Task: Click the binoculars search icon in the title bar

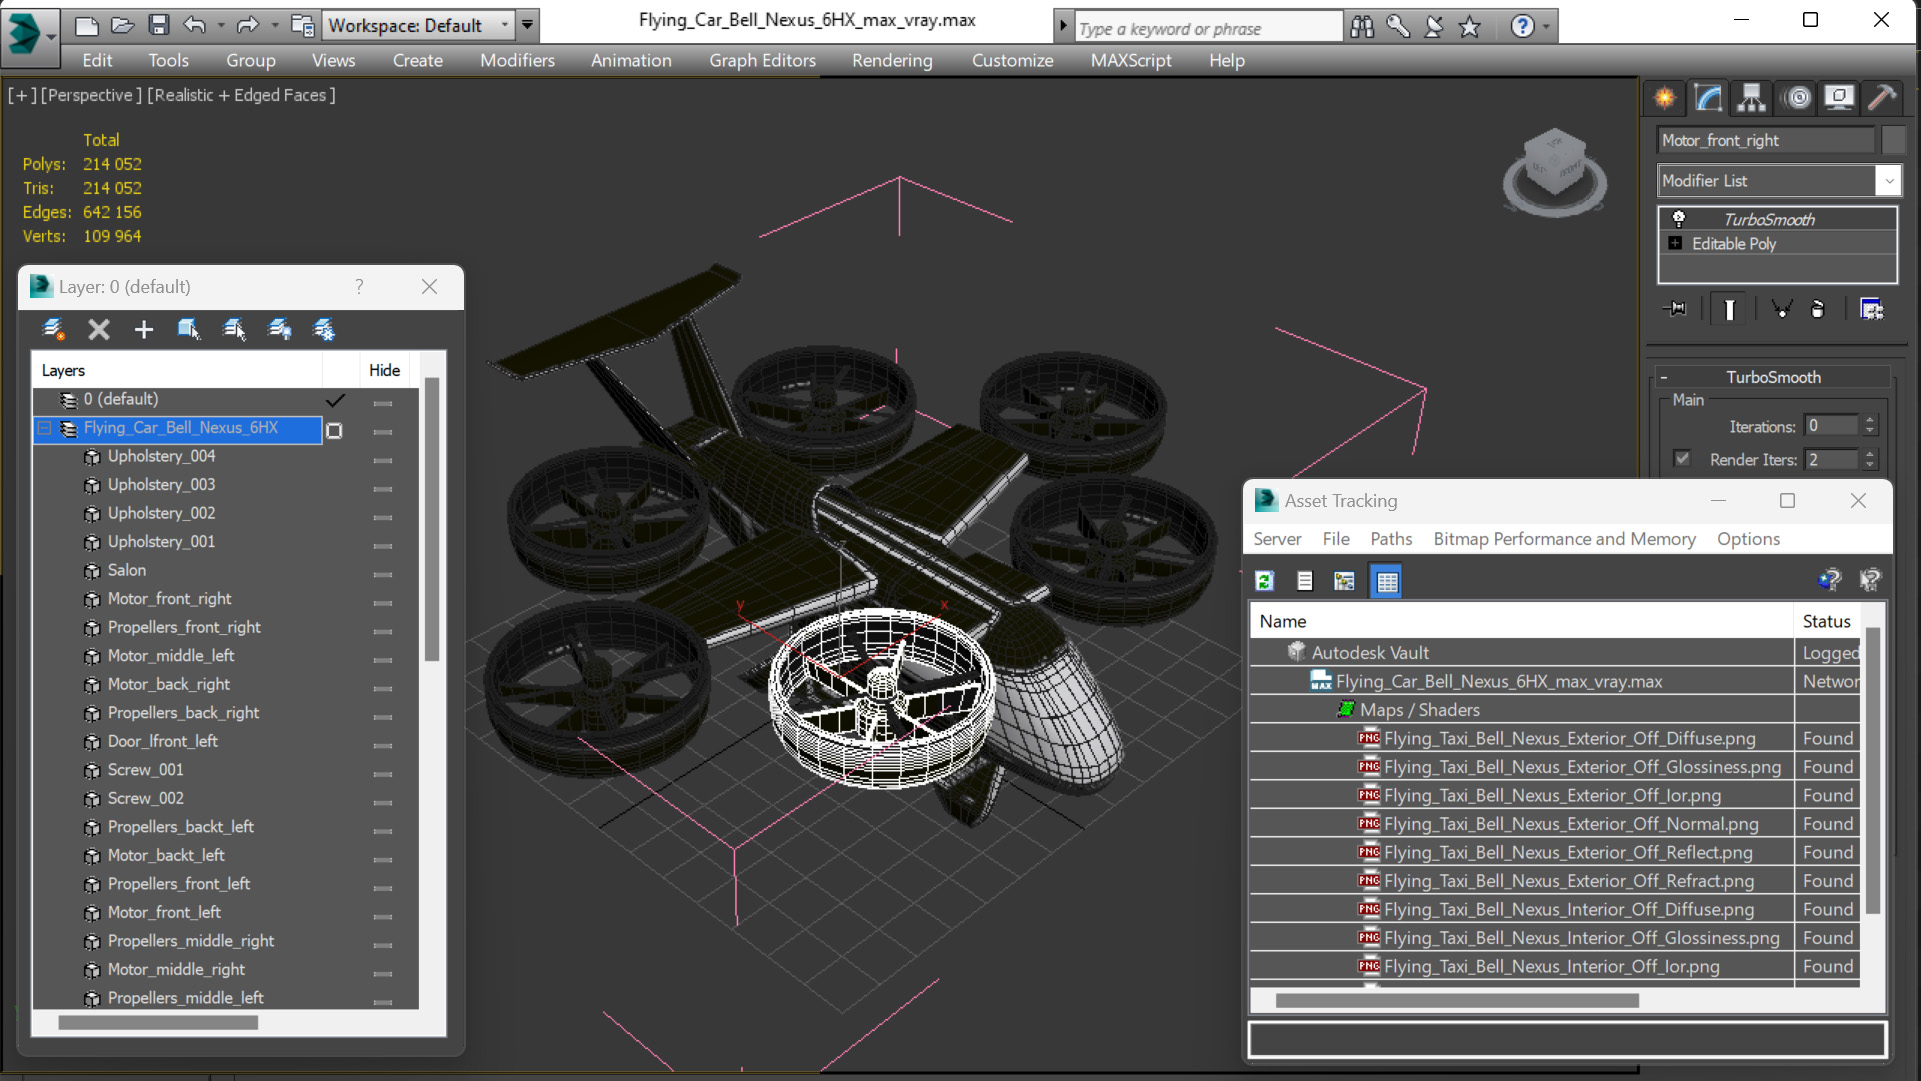Action: click(x=1362, y=27)
